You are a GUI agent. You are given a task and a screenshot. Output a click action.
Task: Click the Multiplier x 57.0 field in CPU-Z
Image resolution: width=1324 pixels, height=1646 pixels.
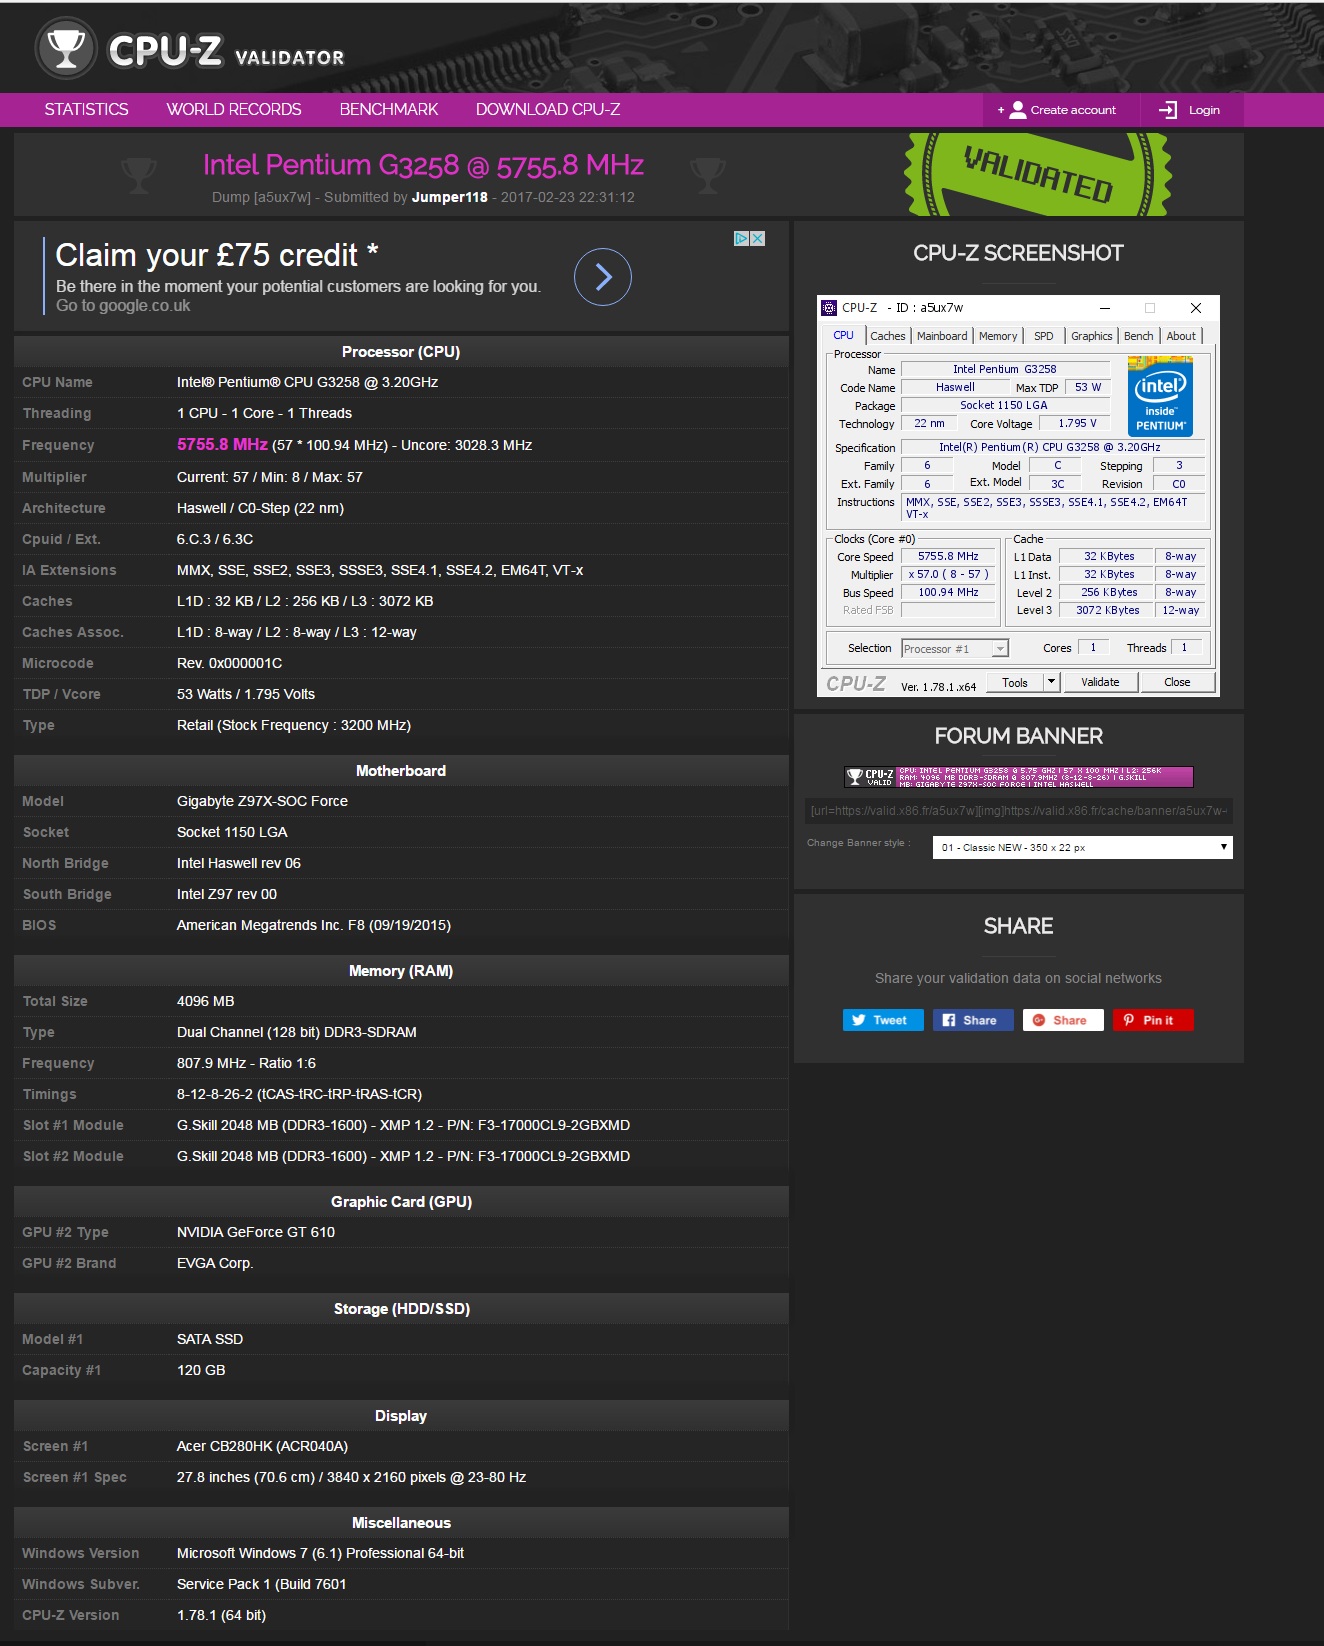point(948,575)
